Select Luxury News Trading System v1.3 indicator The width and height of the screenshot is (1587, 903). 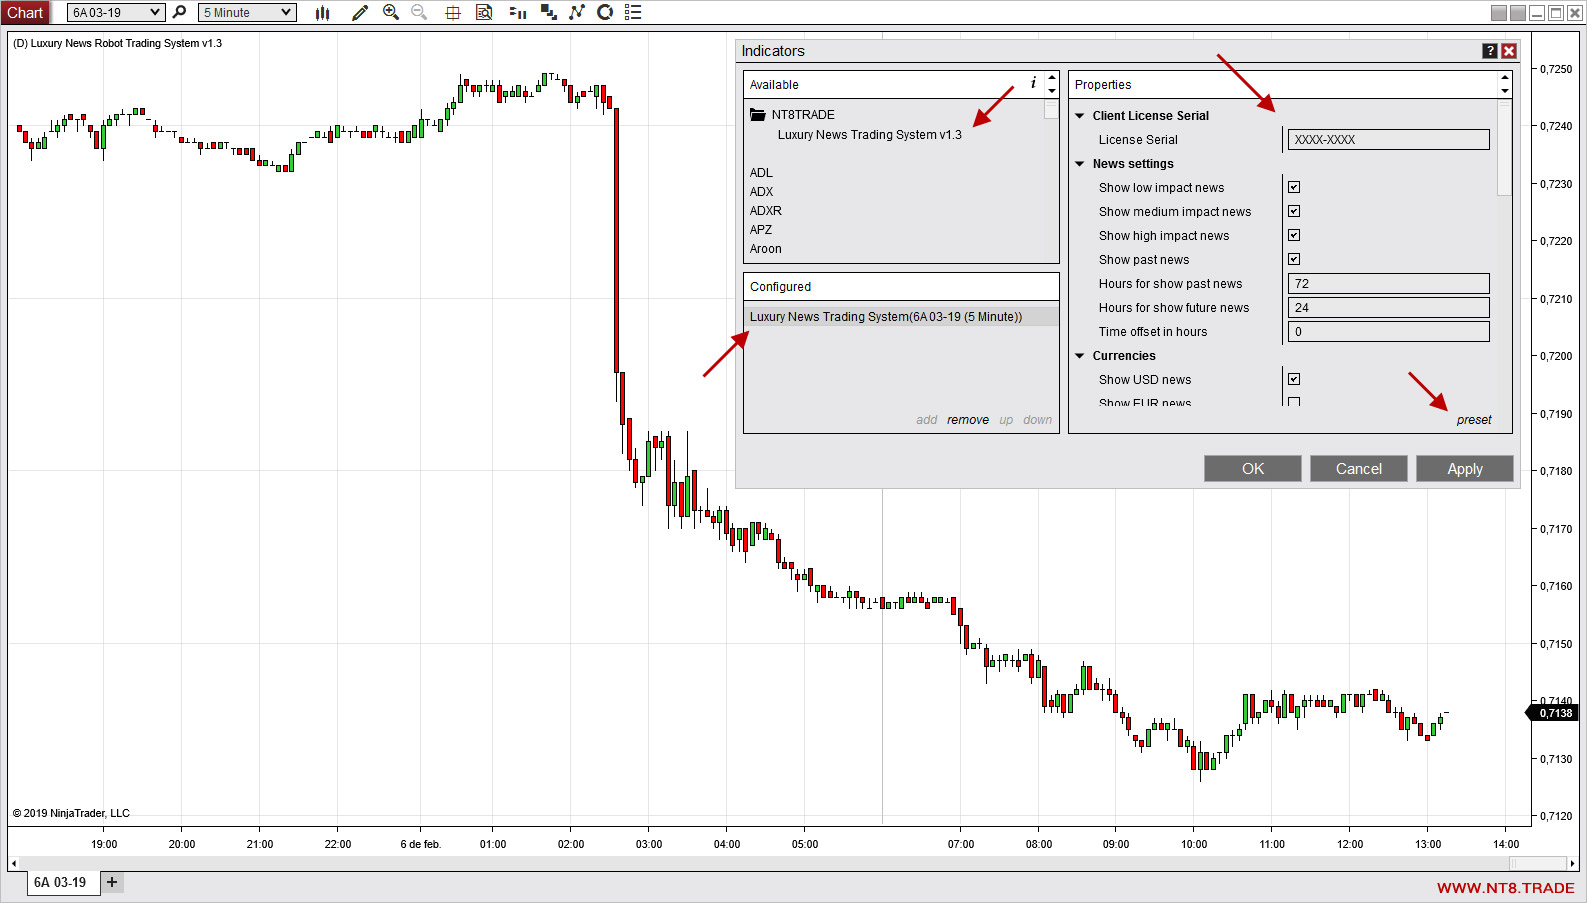click(869, 135)
